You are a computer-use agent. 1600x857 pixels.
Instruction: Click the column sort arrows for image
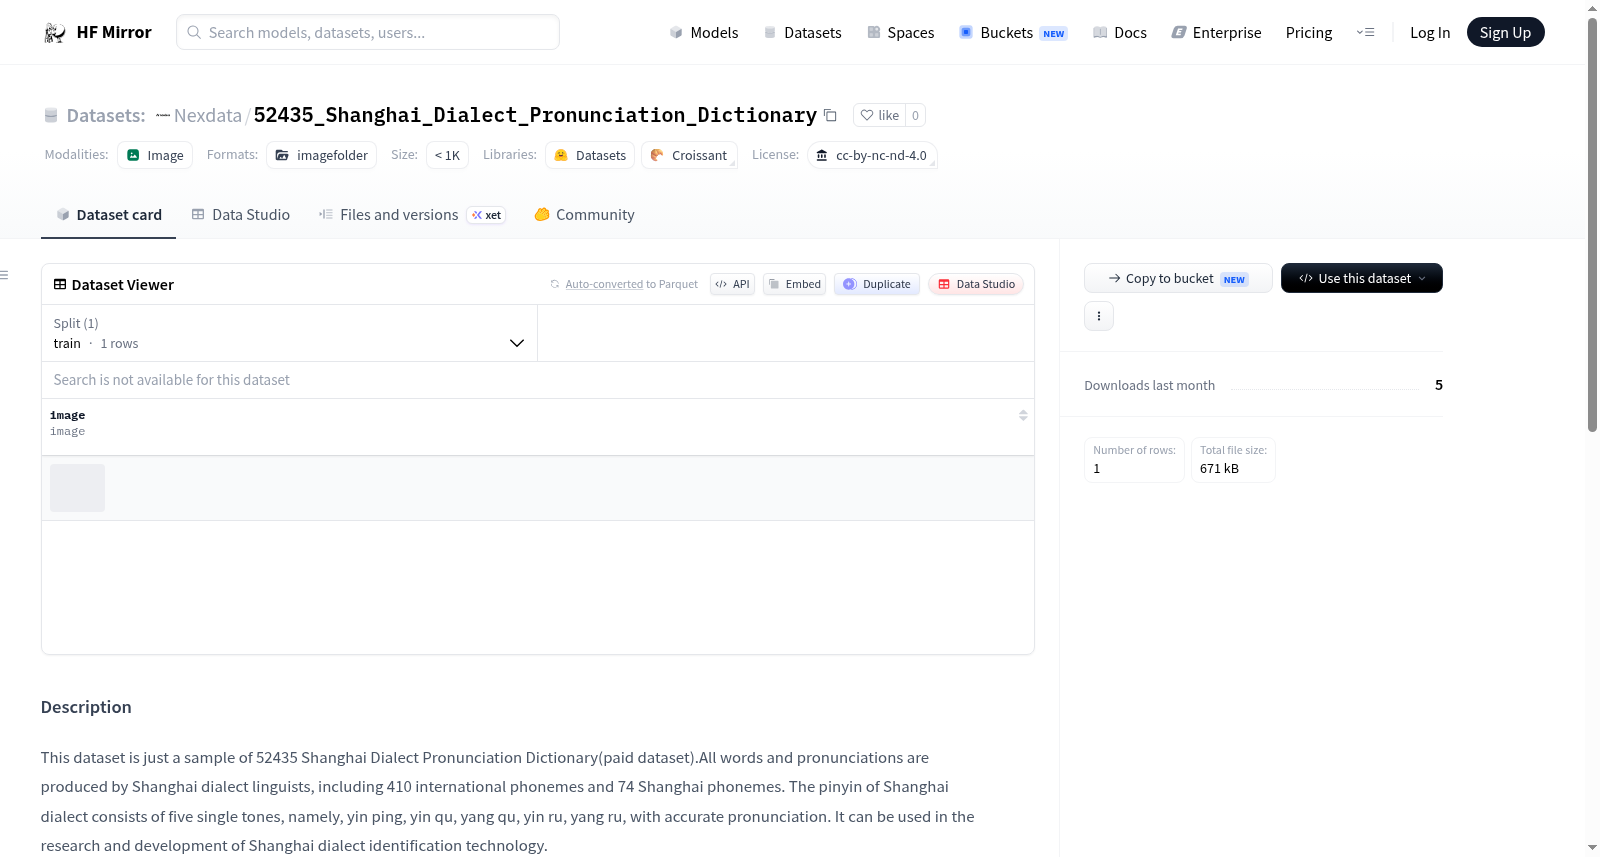[x=1023, y=415]
